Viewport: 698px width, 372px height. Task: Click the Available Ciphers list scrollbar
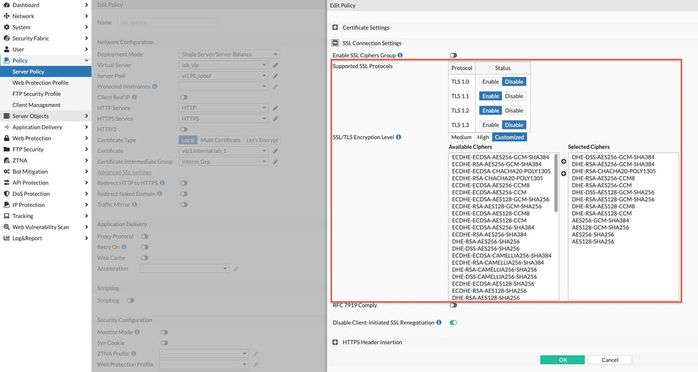point(556,183)
